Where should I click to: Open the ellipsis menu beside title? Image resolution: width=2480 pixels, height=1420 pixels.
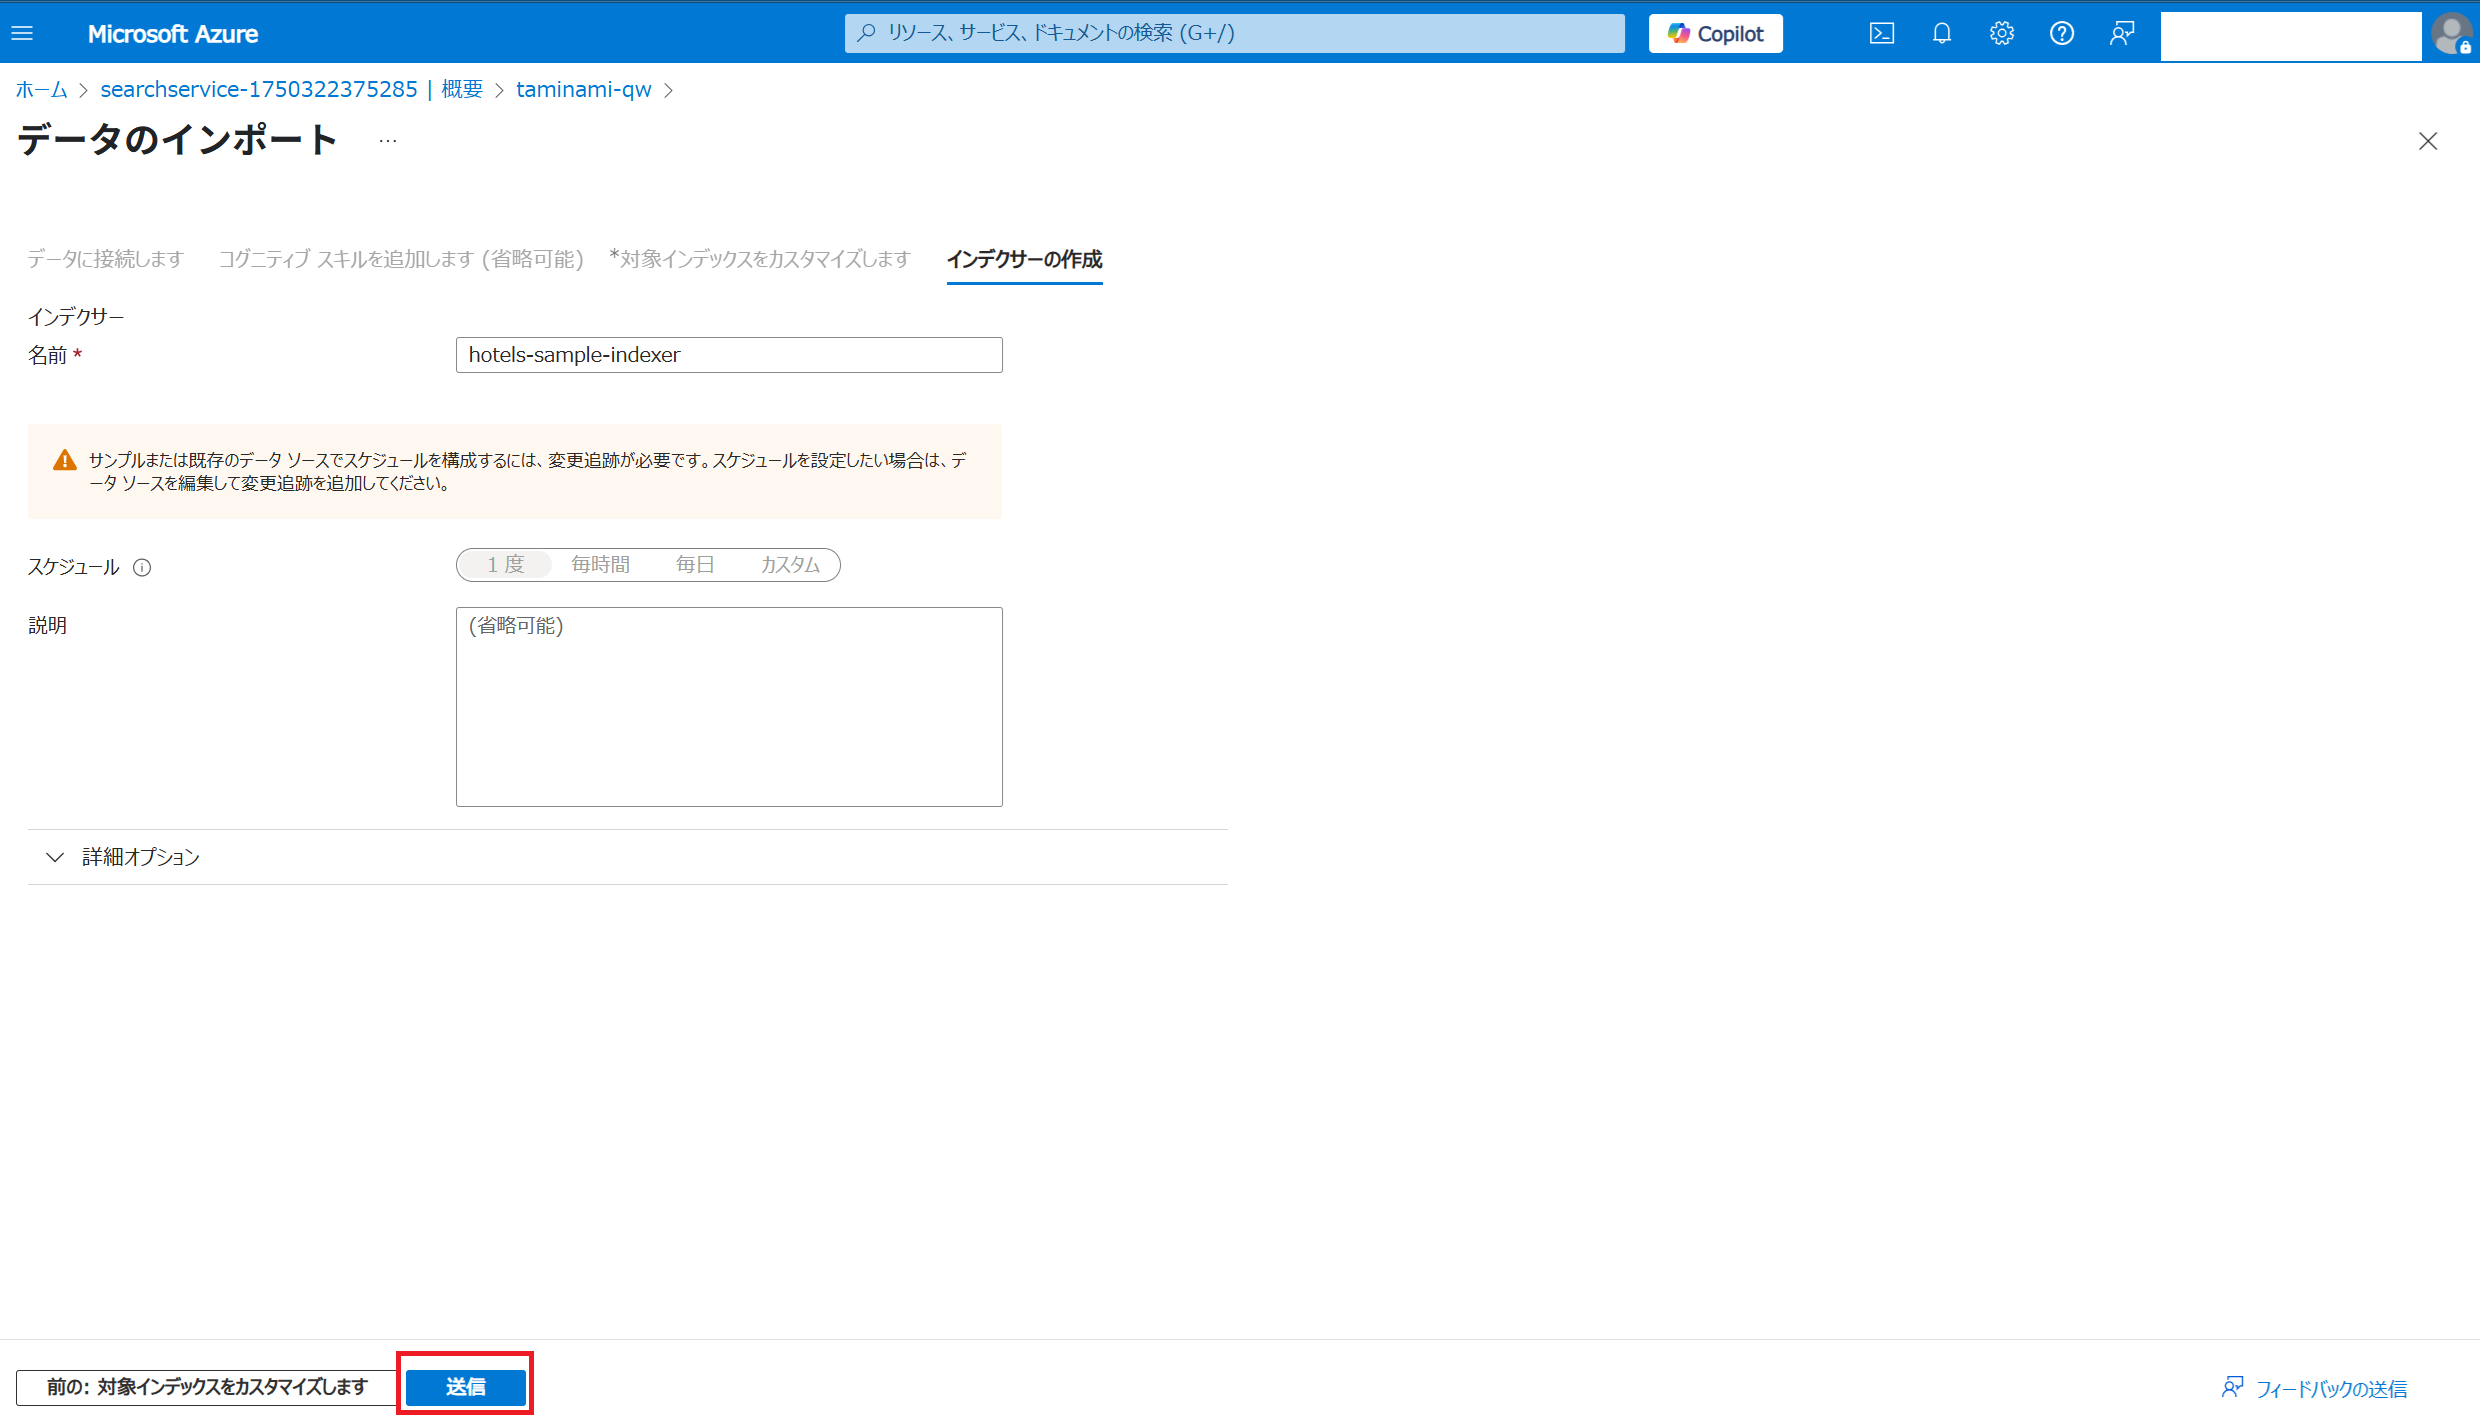388,141
